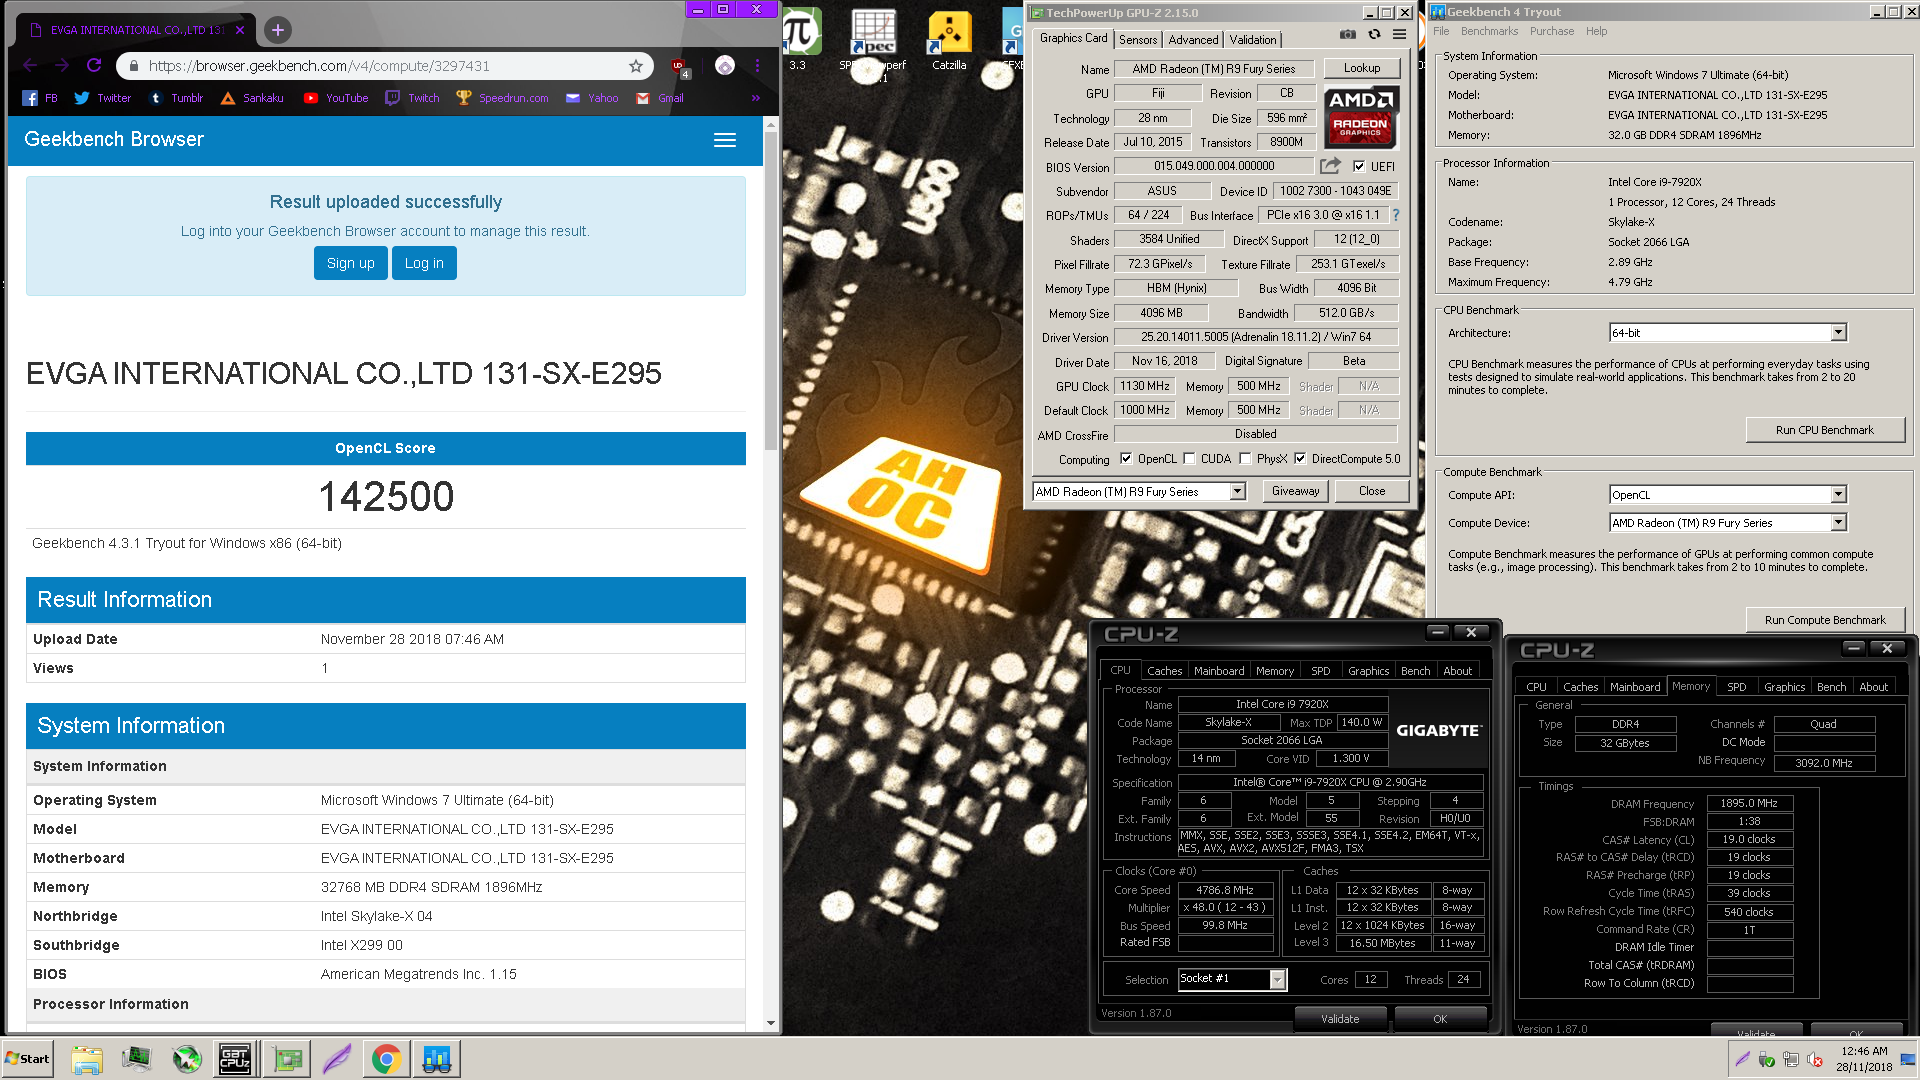
Task: Open the Caches tab in left CPU-Z
Action: pyautogui.click(x=1164, y=671)
